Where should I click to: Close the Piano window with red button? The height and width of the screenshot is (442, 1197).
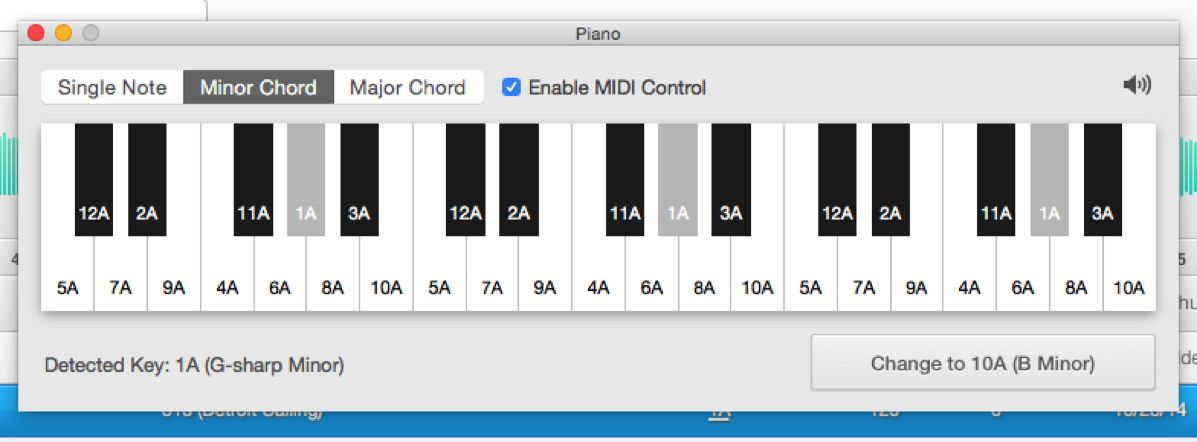(37, 33)
